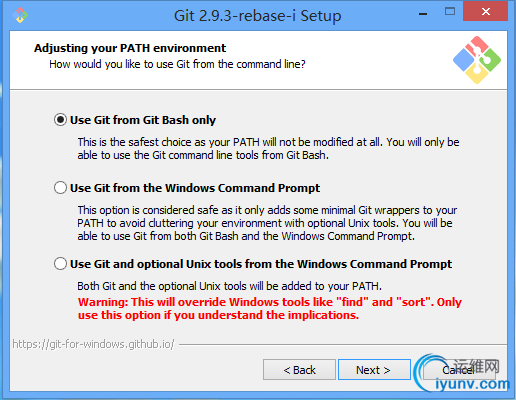This screenshot has height=400, width=516.
Task: Select the Windows Command Prompt radio button
Action: [x=60, y=188]
